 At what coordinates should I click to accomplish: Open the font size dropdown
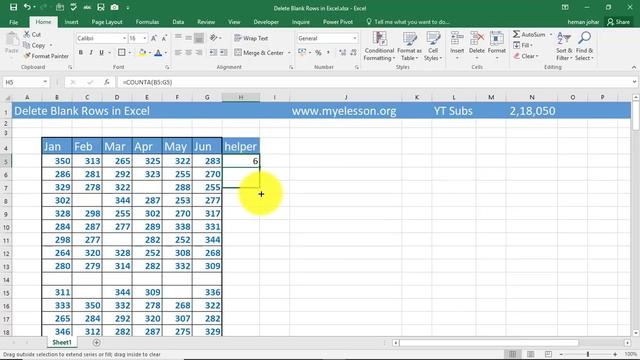click(x=144, y=38)
